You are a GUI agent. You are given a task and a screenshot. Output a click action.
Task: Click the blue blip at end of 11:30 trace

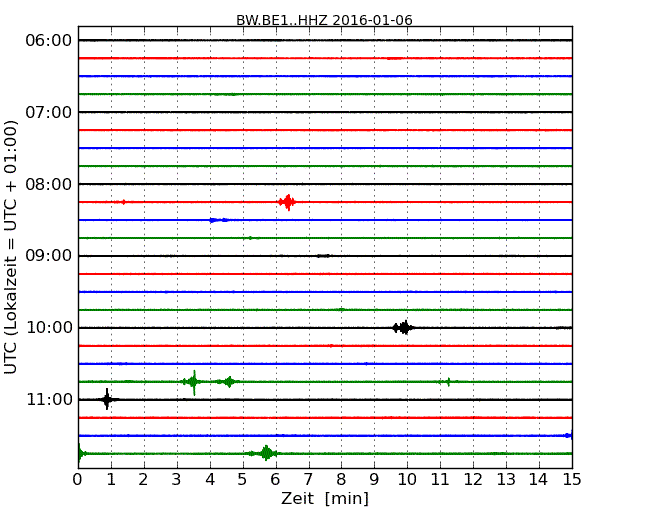568,435
